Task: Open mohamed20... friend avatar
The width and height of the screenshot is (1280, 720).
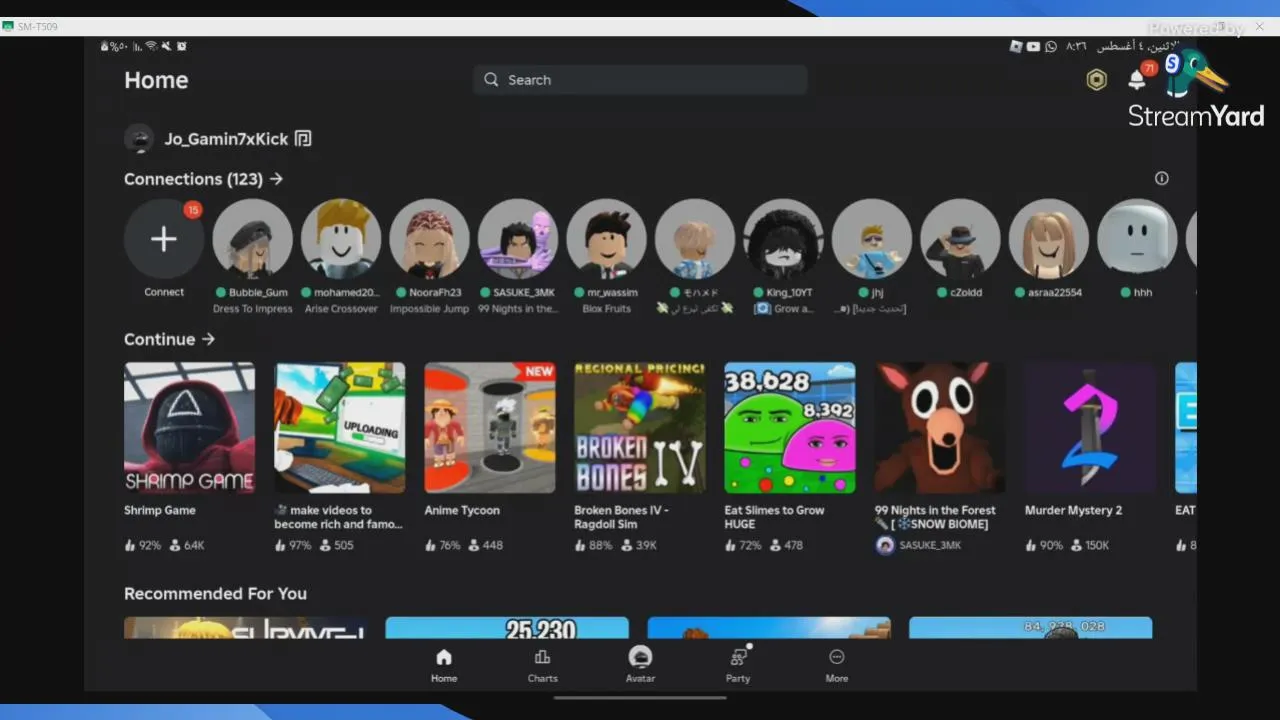Action: tap(341, 239)
